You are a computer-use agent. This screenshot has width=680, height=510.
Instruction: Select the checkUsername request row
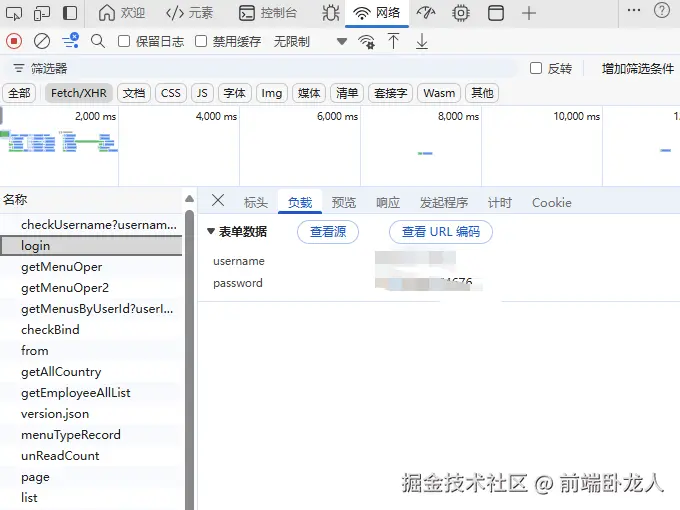pyautogui.click(x=91, y=225)
